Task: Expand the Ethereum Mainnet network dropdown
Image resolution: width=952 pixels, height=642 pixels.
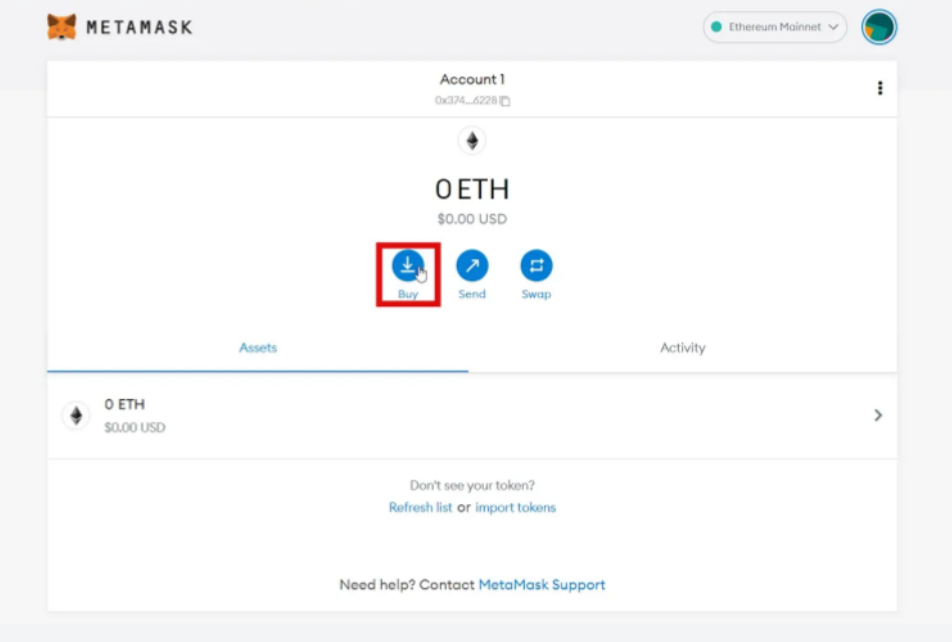Action: pyautogui.click(x=775, y=27)
